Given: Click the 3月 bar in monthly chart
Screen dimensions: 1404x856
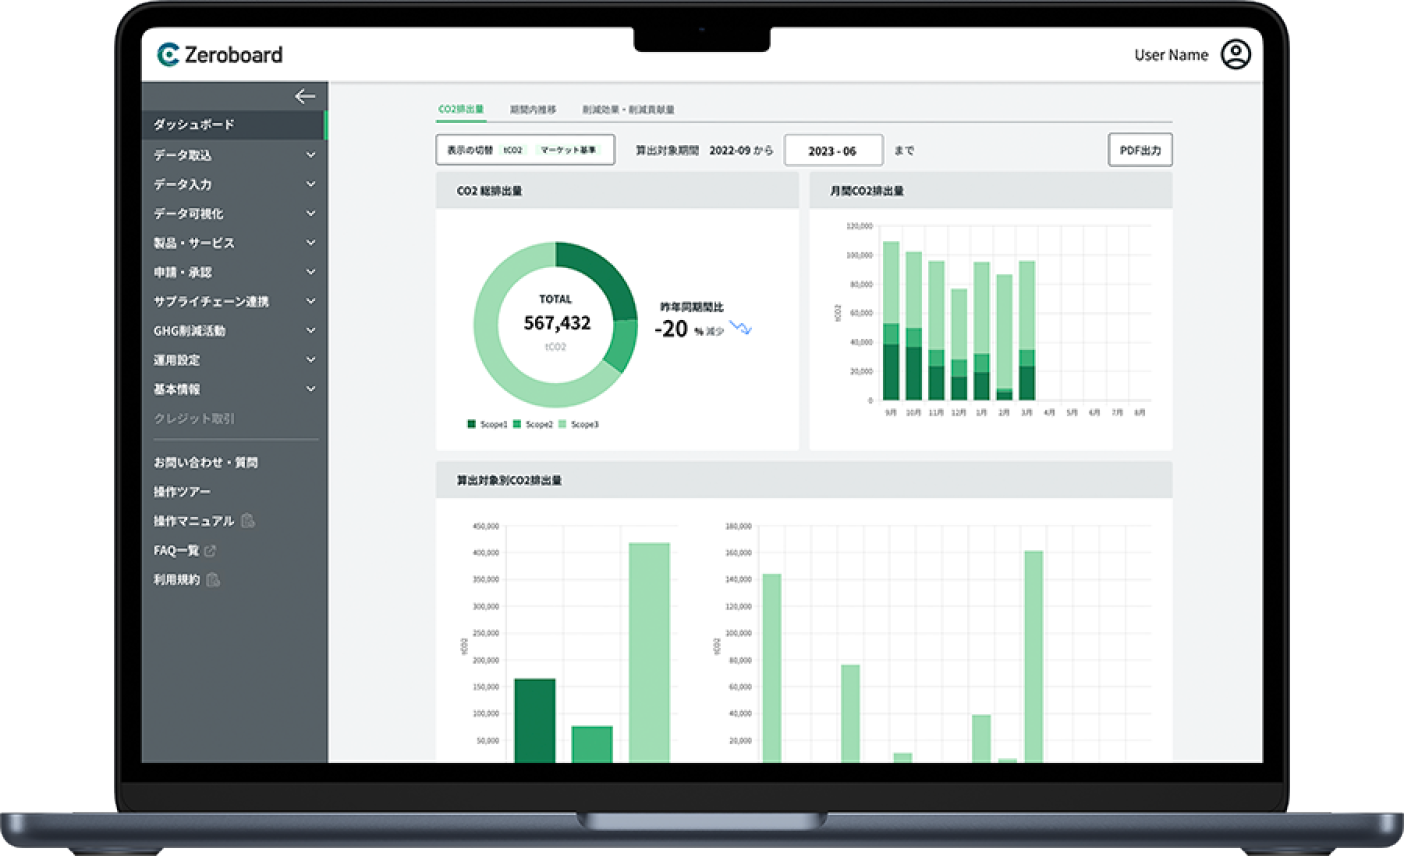Looking at the screenshot, I should 1026,331.
